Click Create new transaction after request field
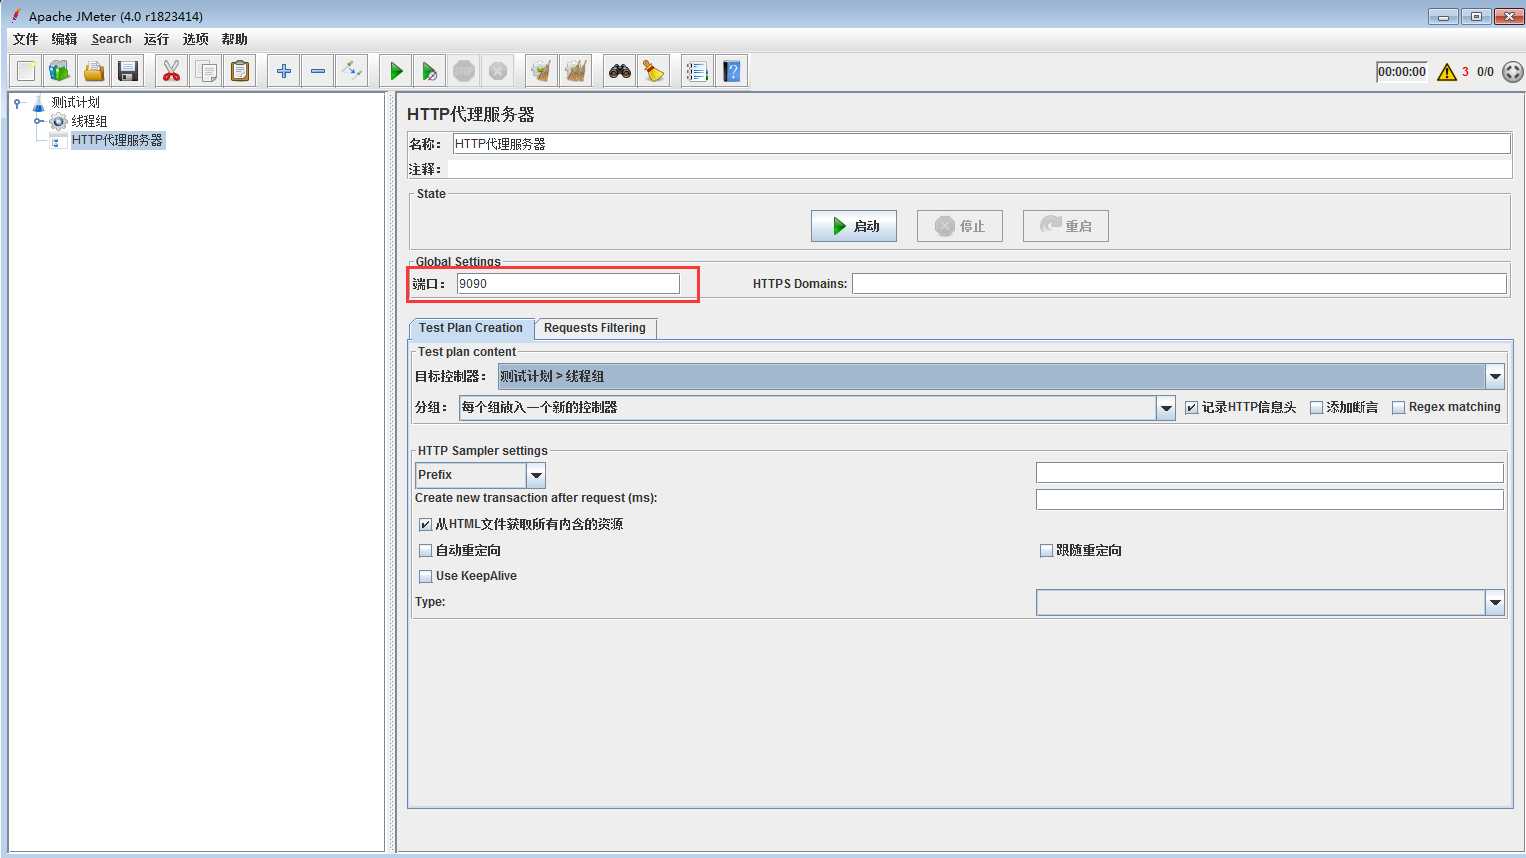The width and height of the screenshot is (1526, 858). pyautogui.click(x=1270, y=499)
